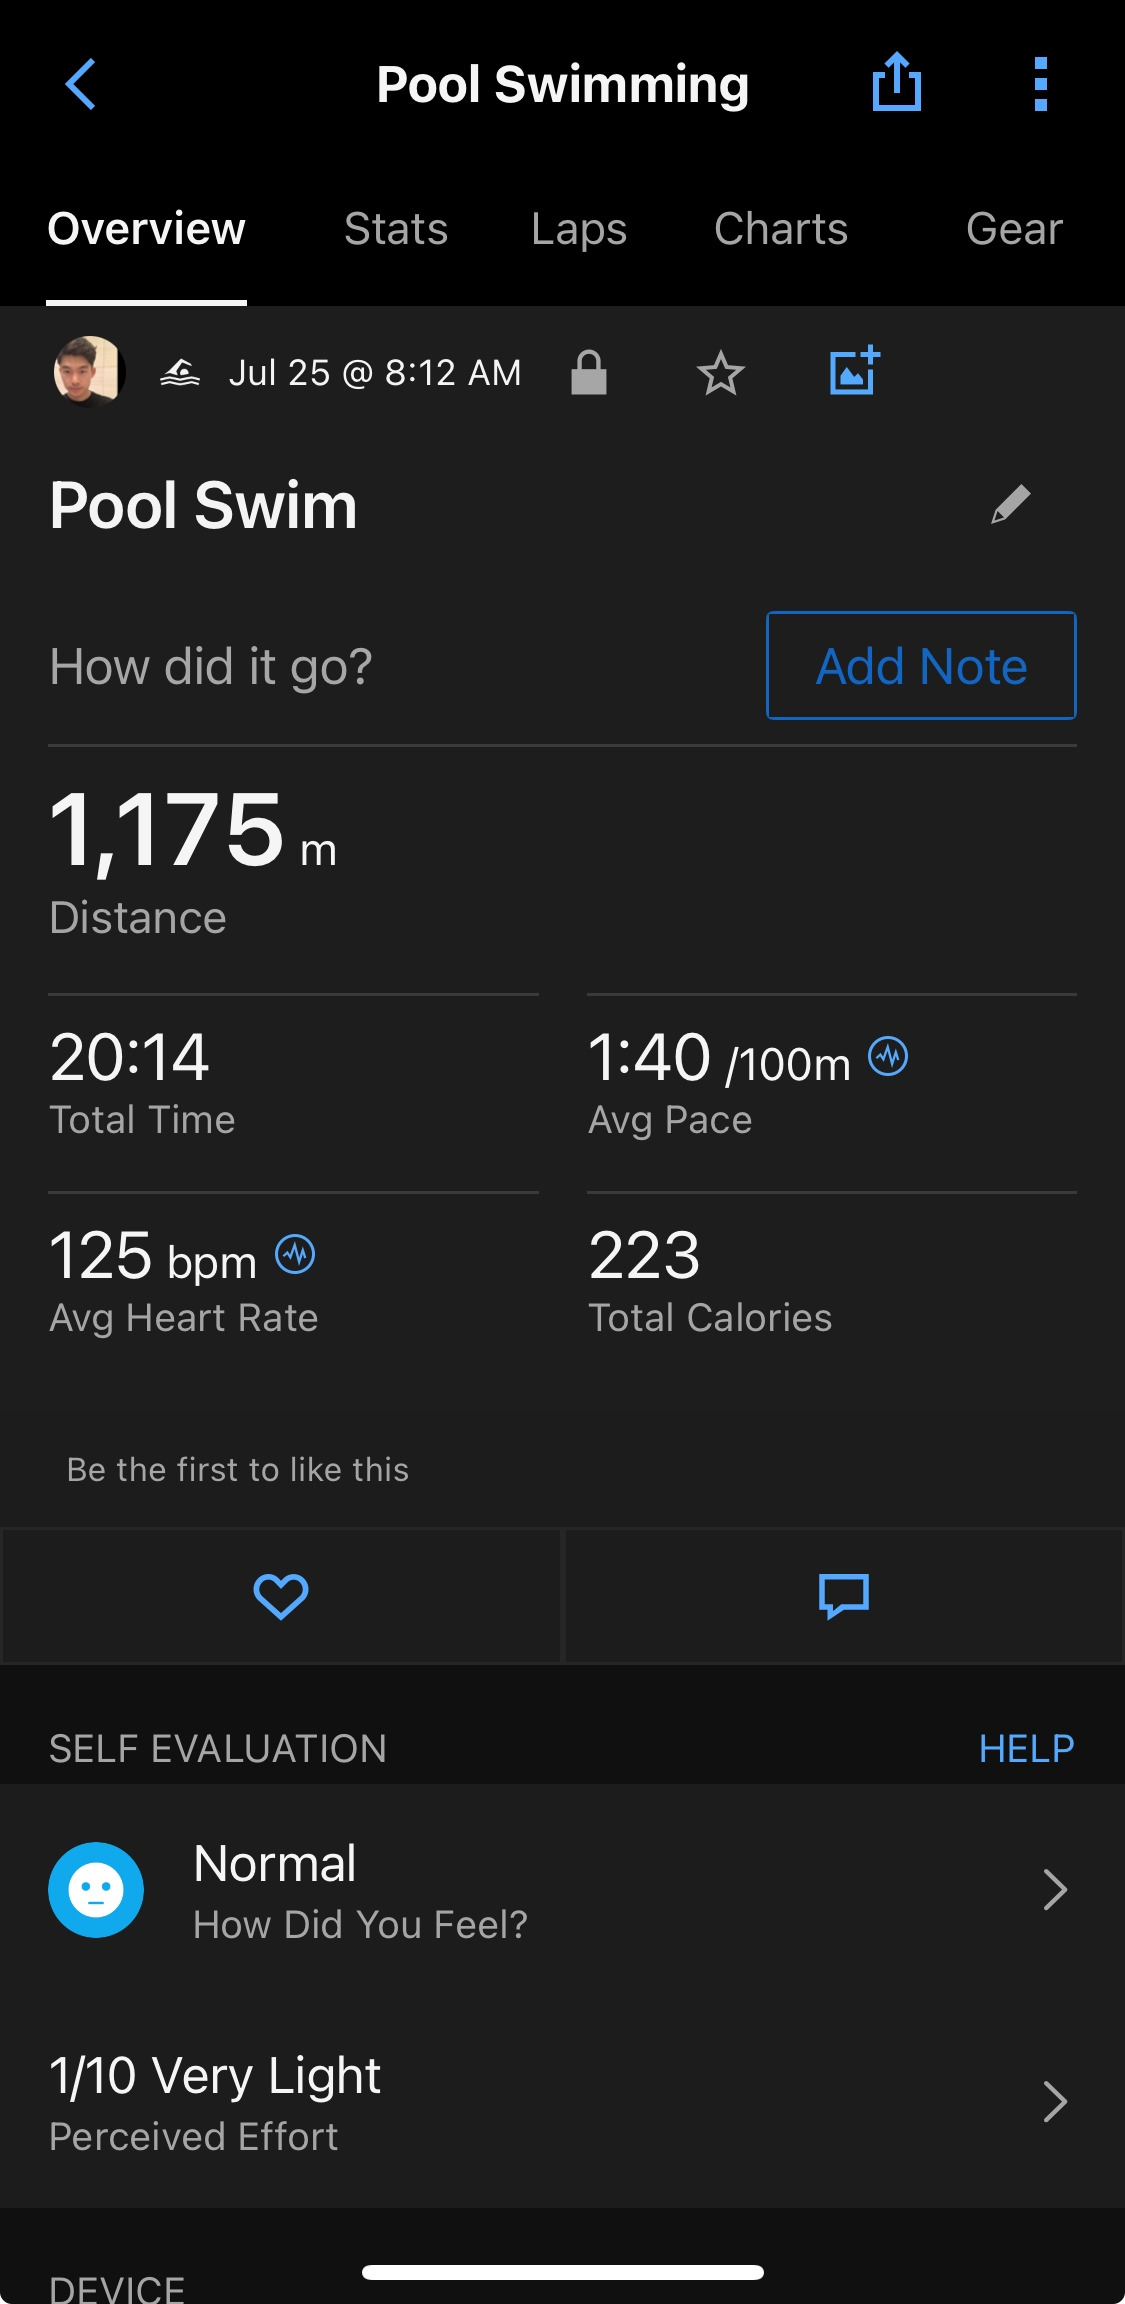Screen dimensions: 1125x2304
Task: Toggle the privacy lock icon
Action: point(589,373)
